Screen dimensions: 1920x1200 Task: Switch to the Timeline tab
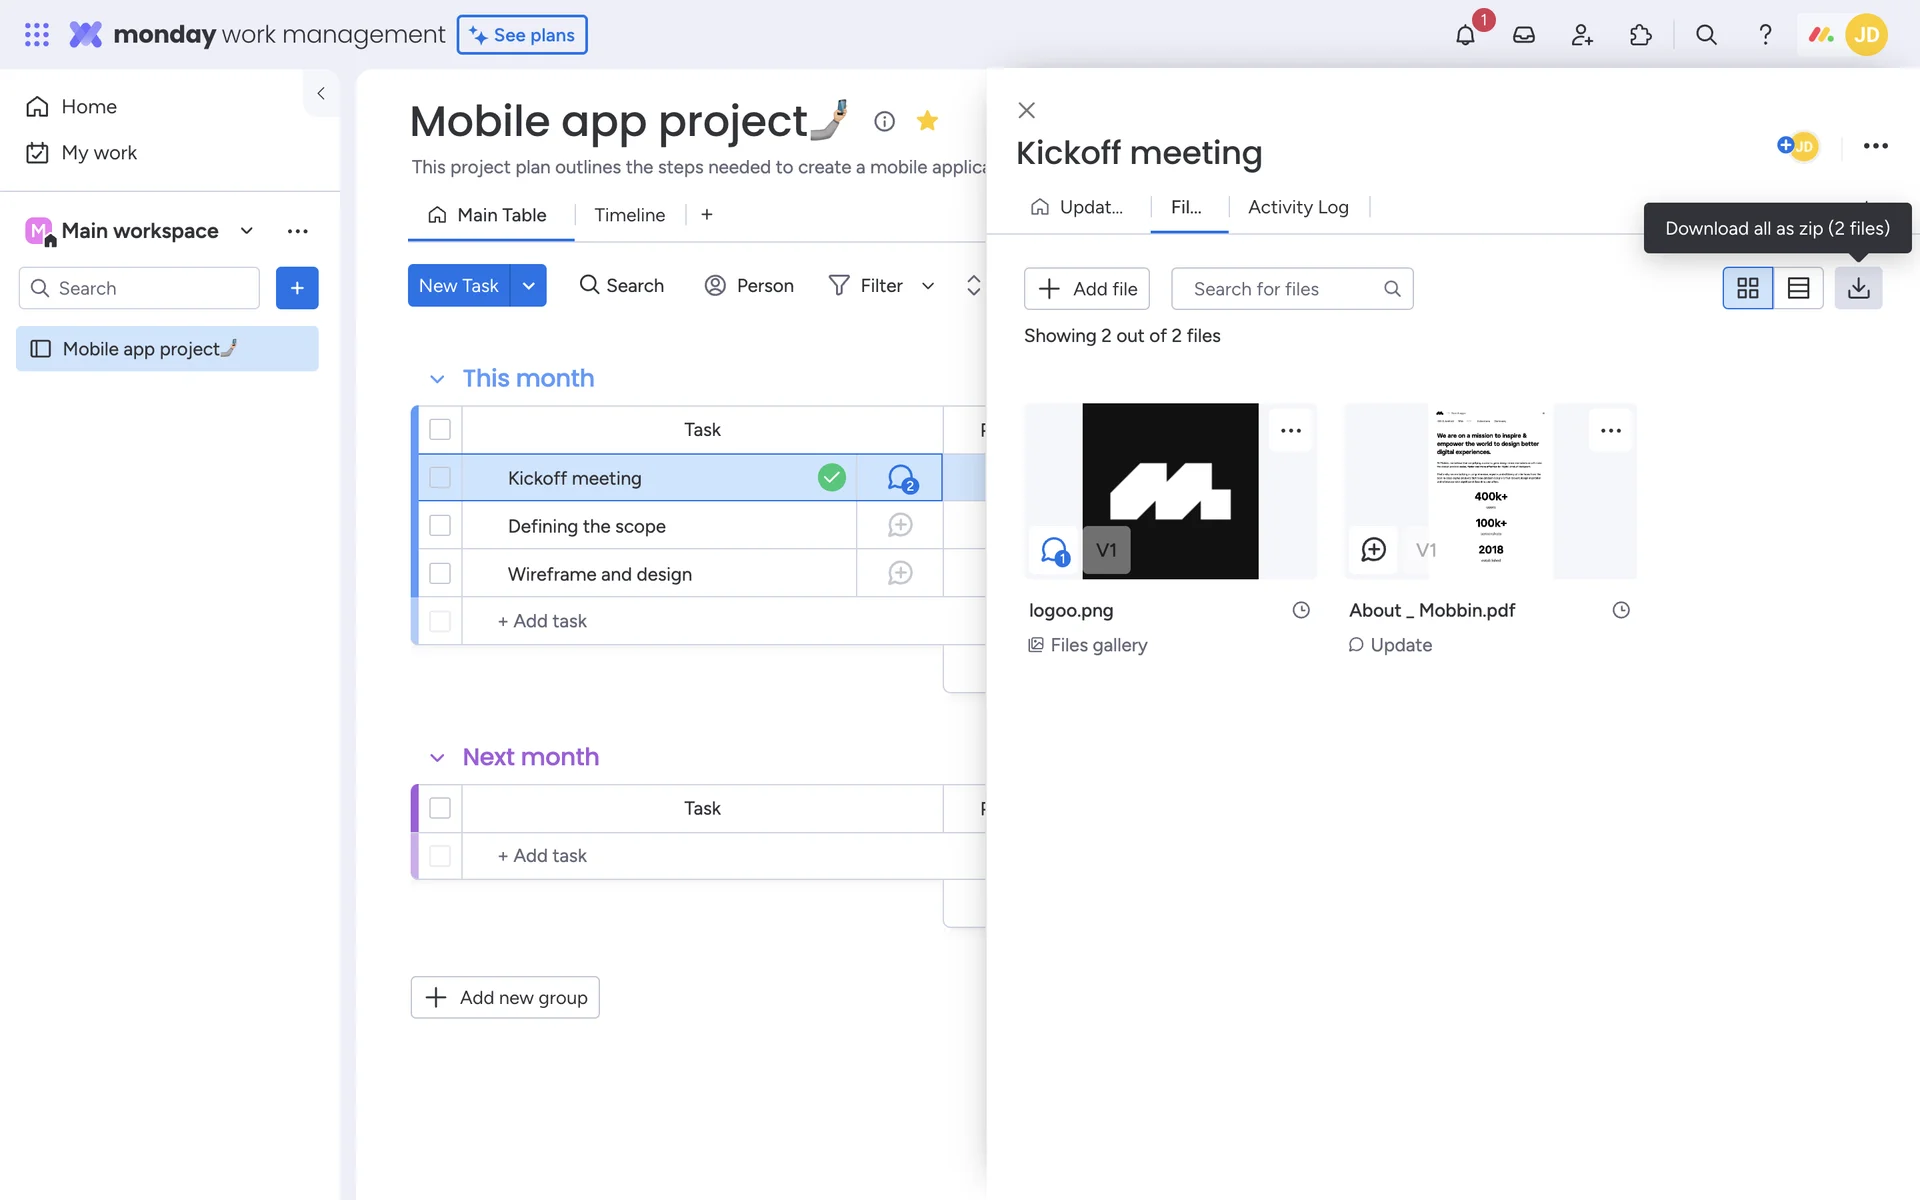click(629, 215)
